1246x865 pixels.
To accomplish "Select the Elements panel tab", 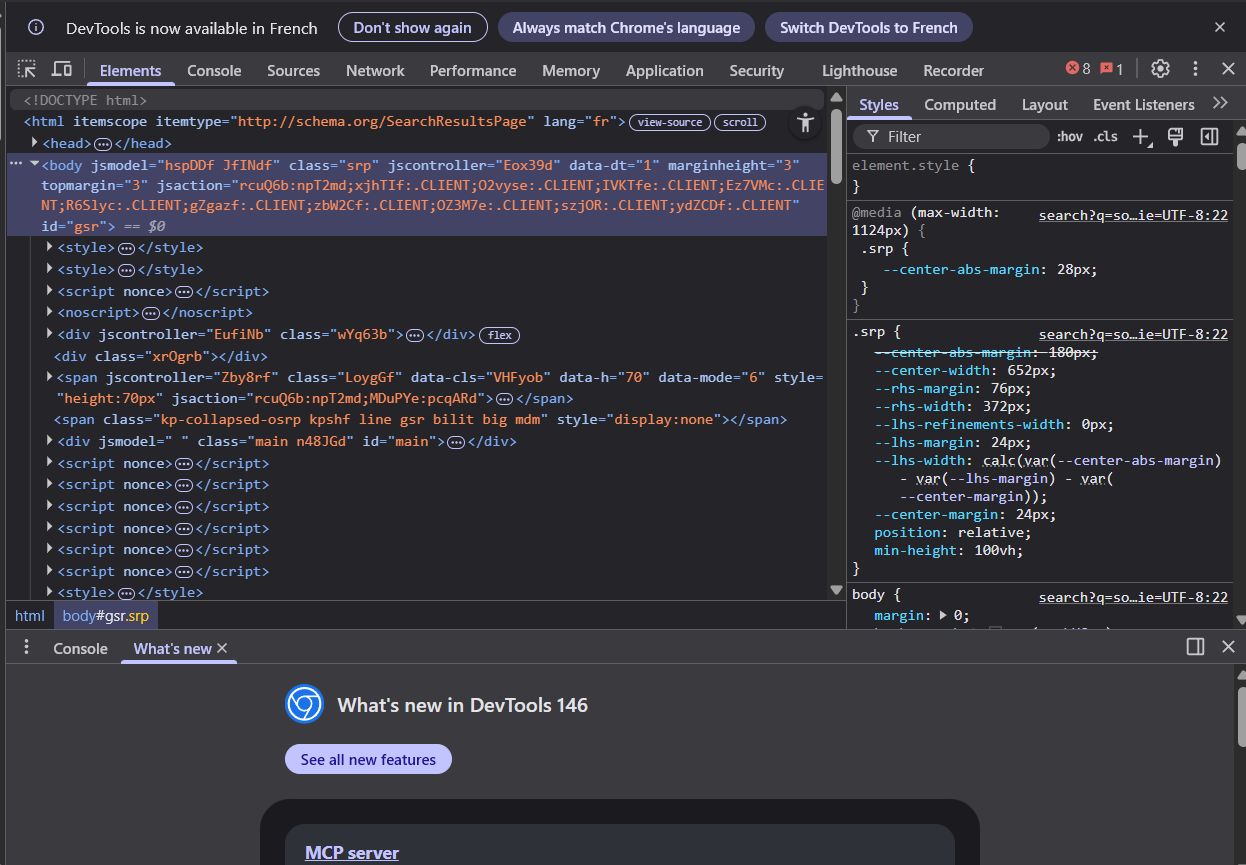I will coord(130,70).
